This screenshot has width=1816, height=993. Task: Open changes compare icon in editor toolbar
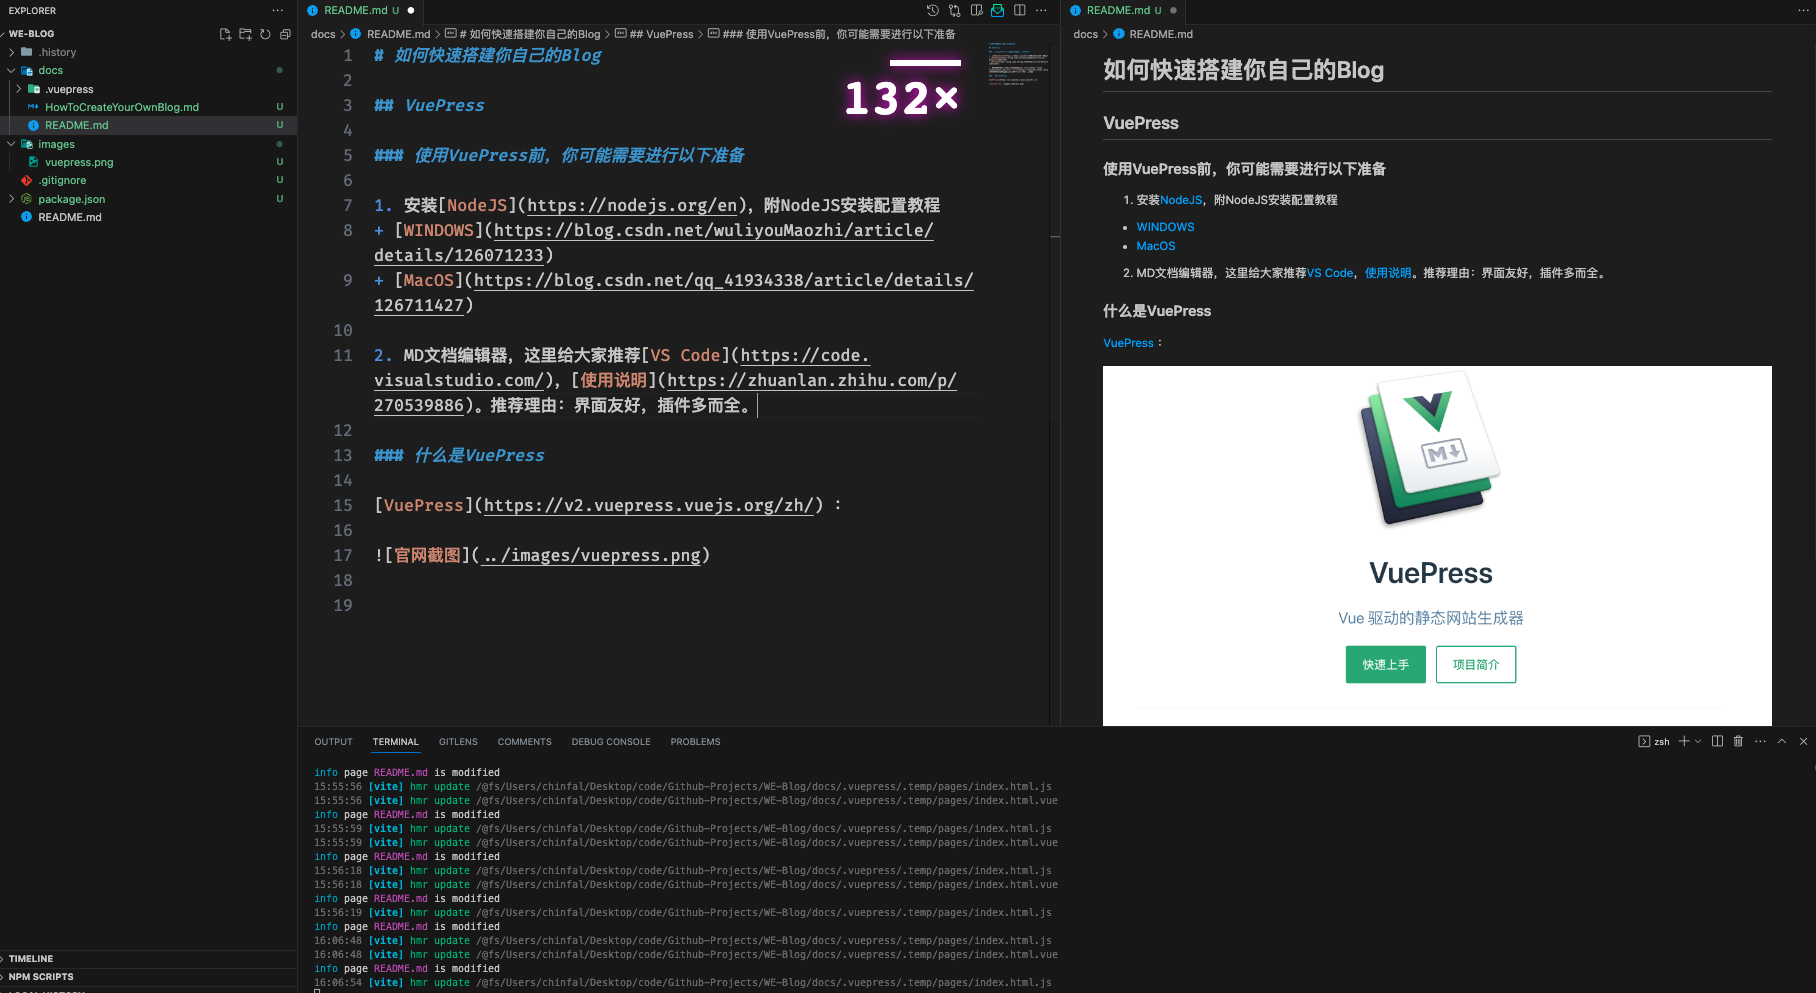[954, 10]
